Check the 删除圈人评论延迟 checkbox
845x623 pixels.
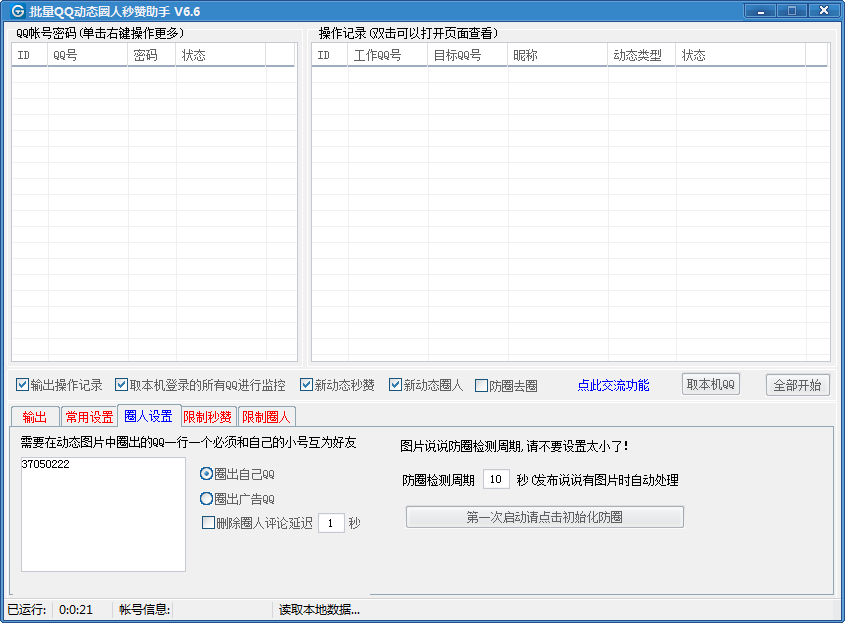(208, 522)
